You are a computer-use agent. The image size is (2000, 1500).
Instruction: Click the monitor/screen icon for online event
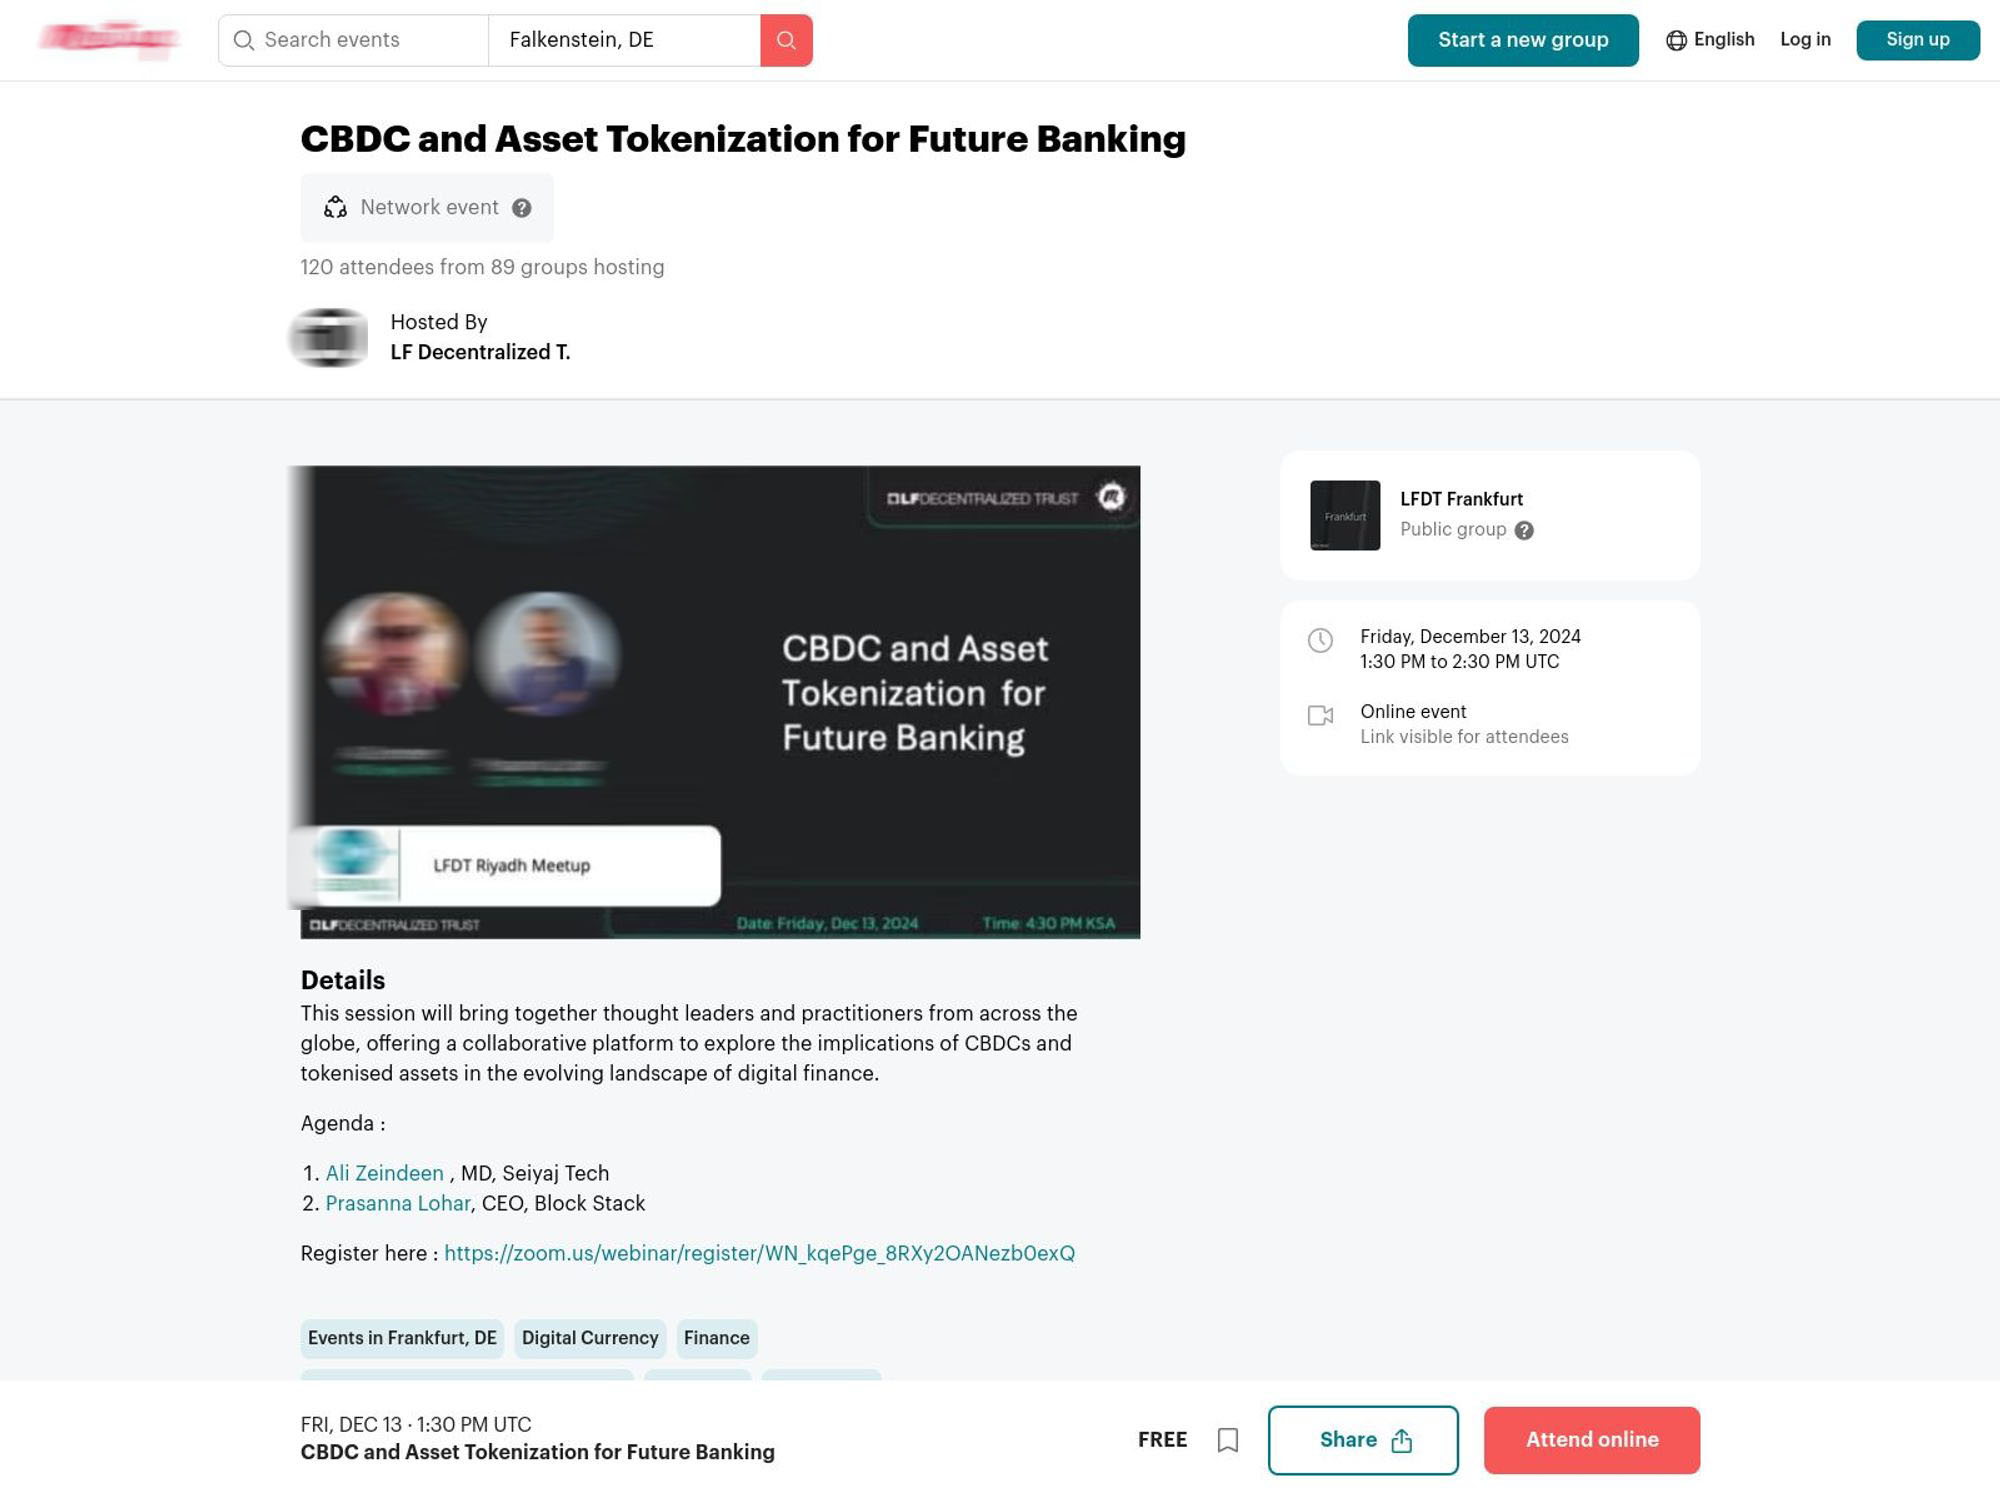1320,715
